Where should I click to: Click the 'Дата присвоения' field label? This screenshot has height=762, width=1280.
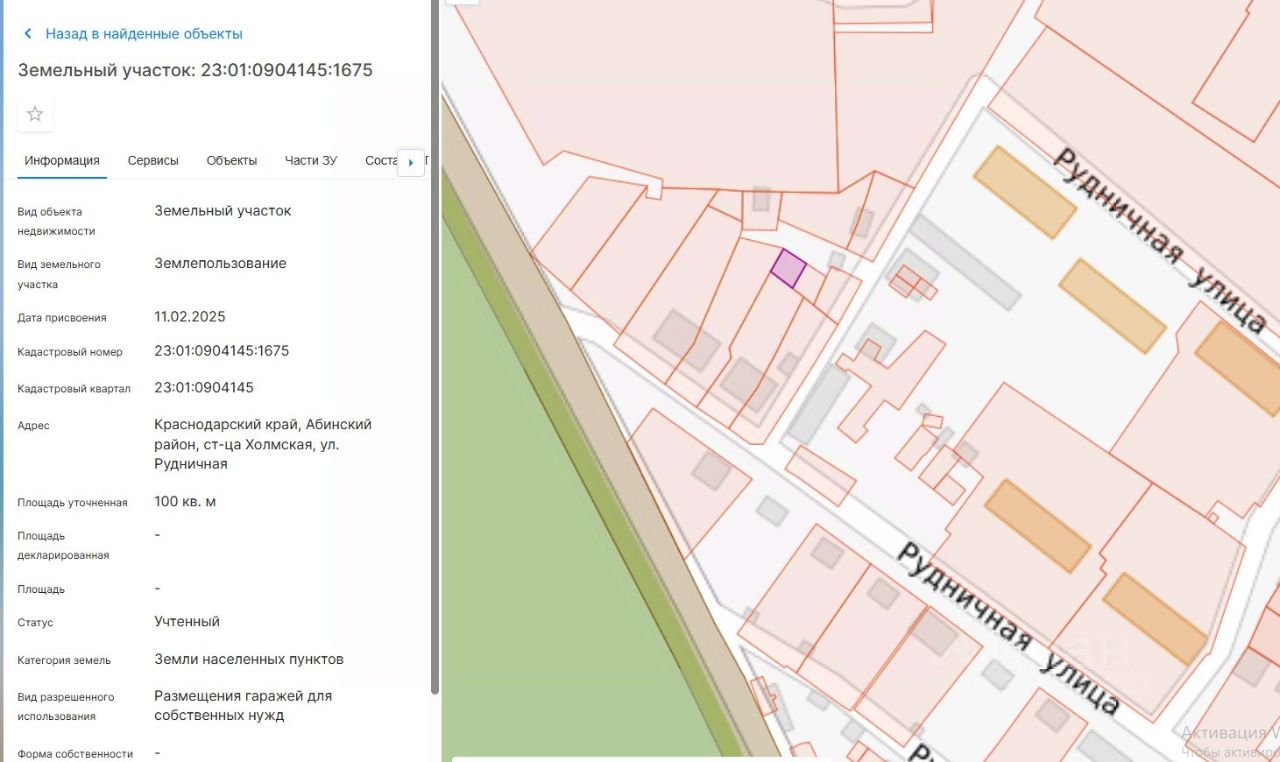[x=62, y=318]
